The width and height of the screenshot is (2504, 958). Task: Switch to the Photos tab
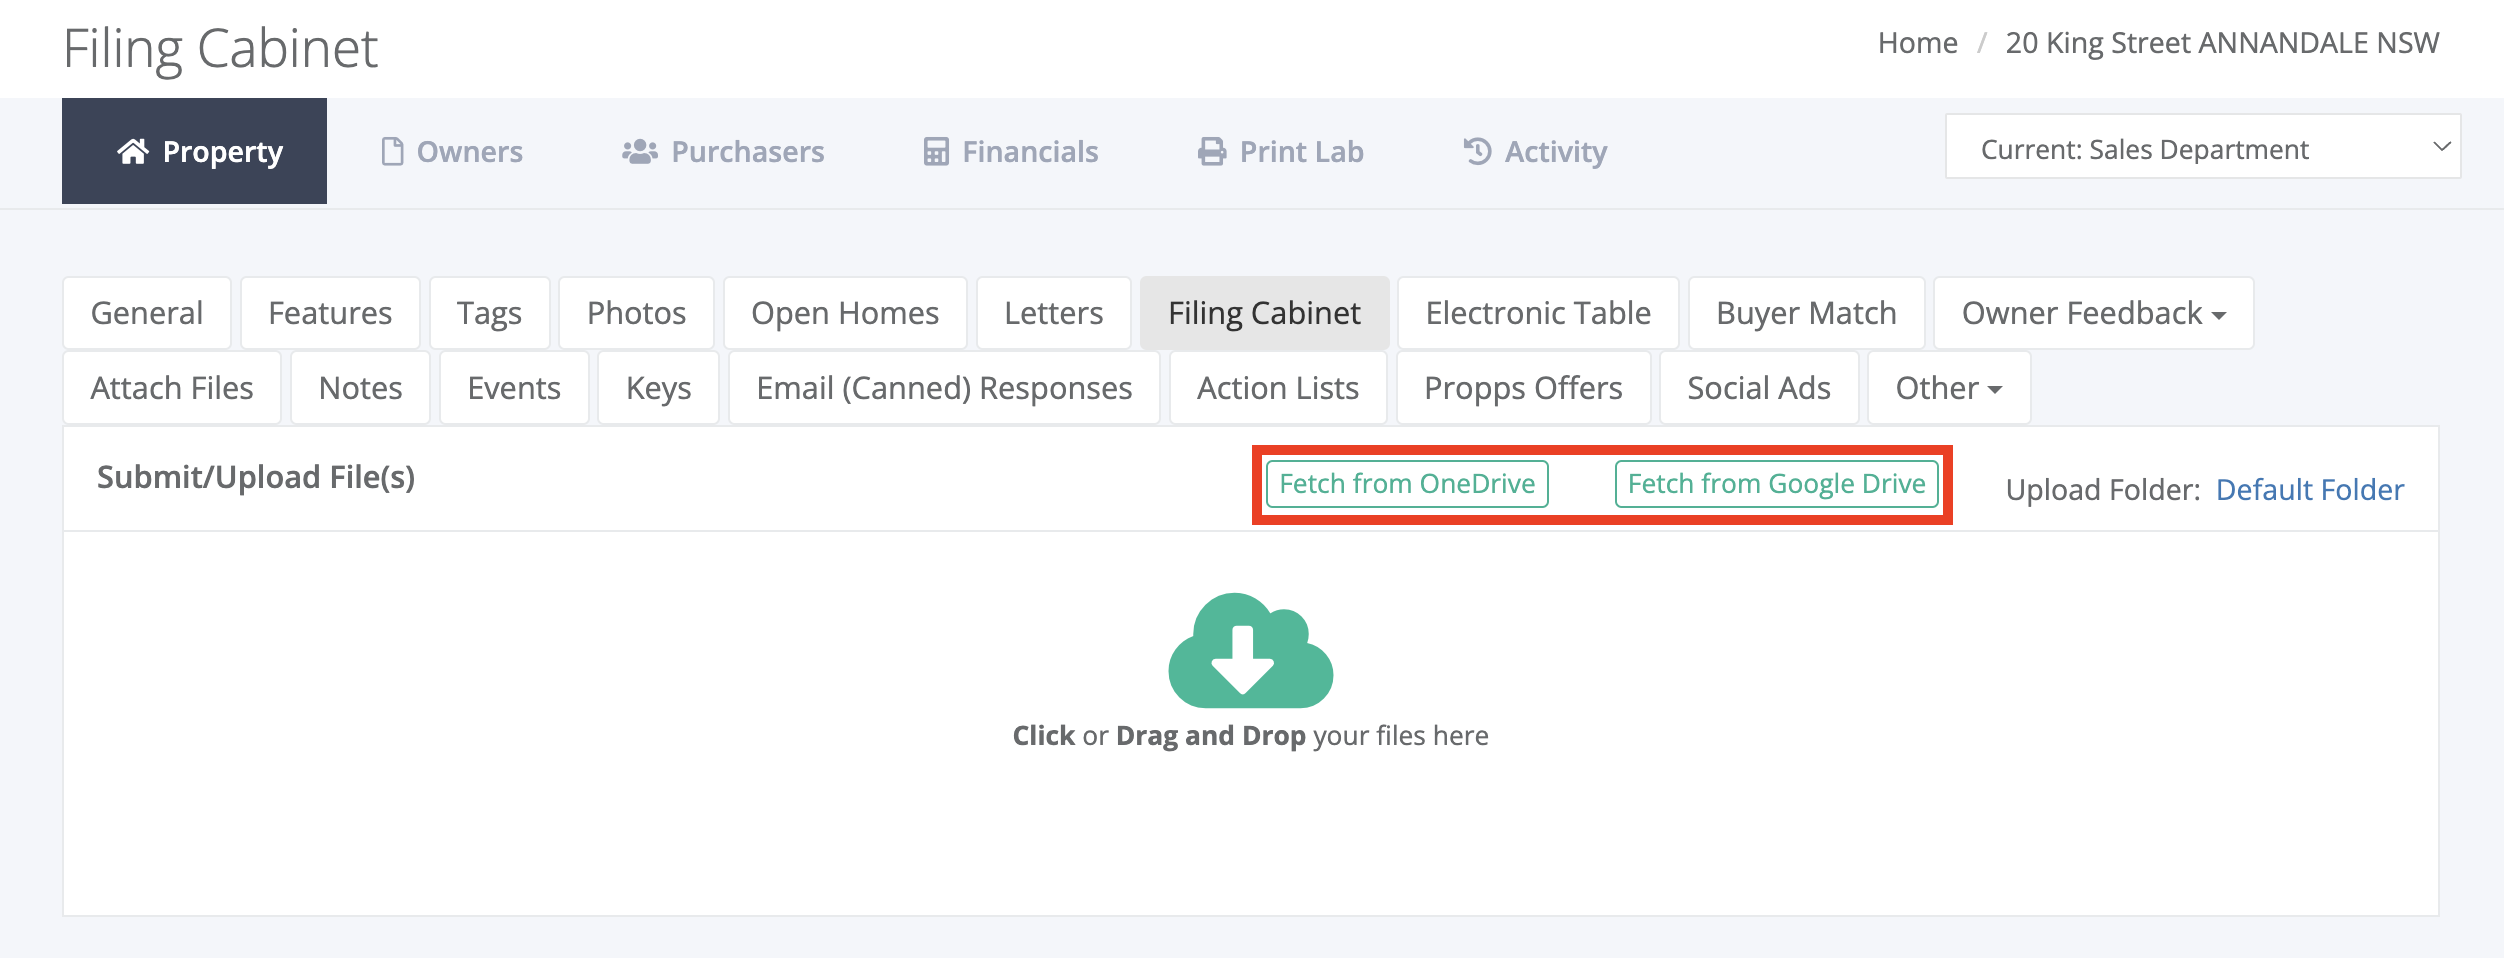tap(636, 313)
